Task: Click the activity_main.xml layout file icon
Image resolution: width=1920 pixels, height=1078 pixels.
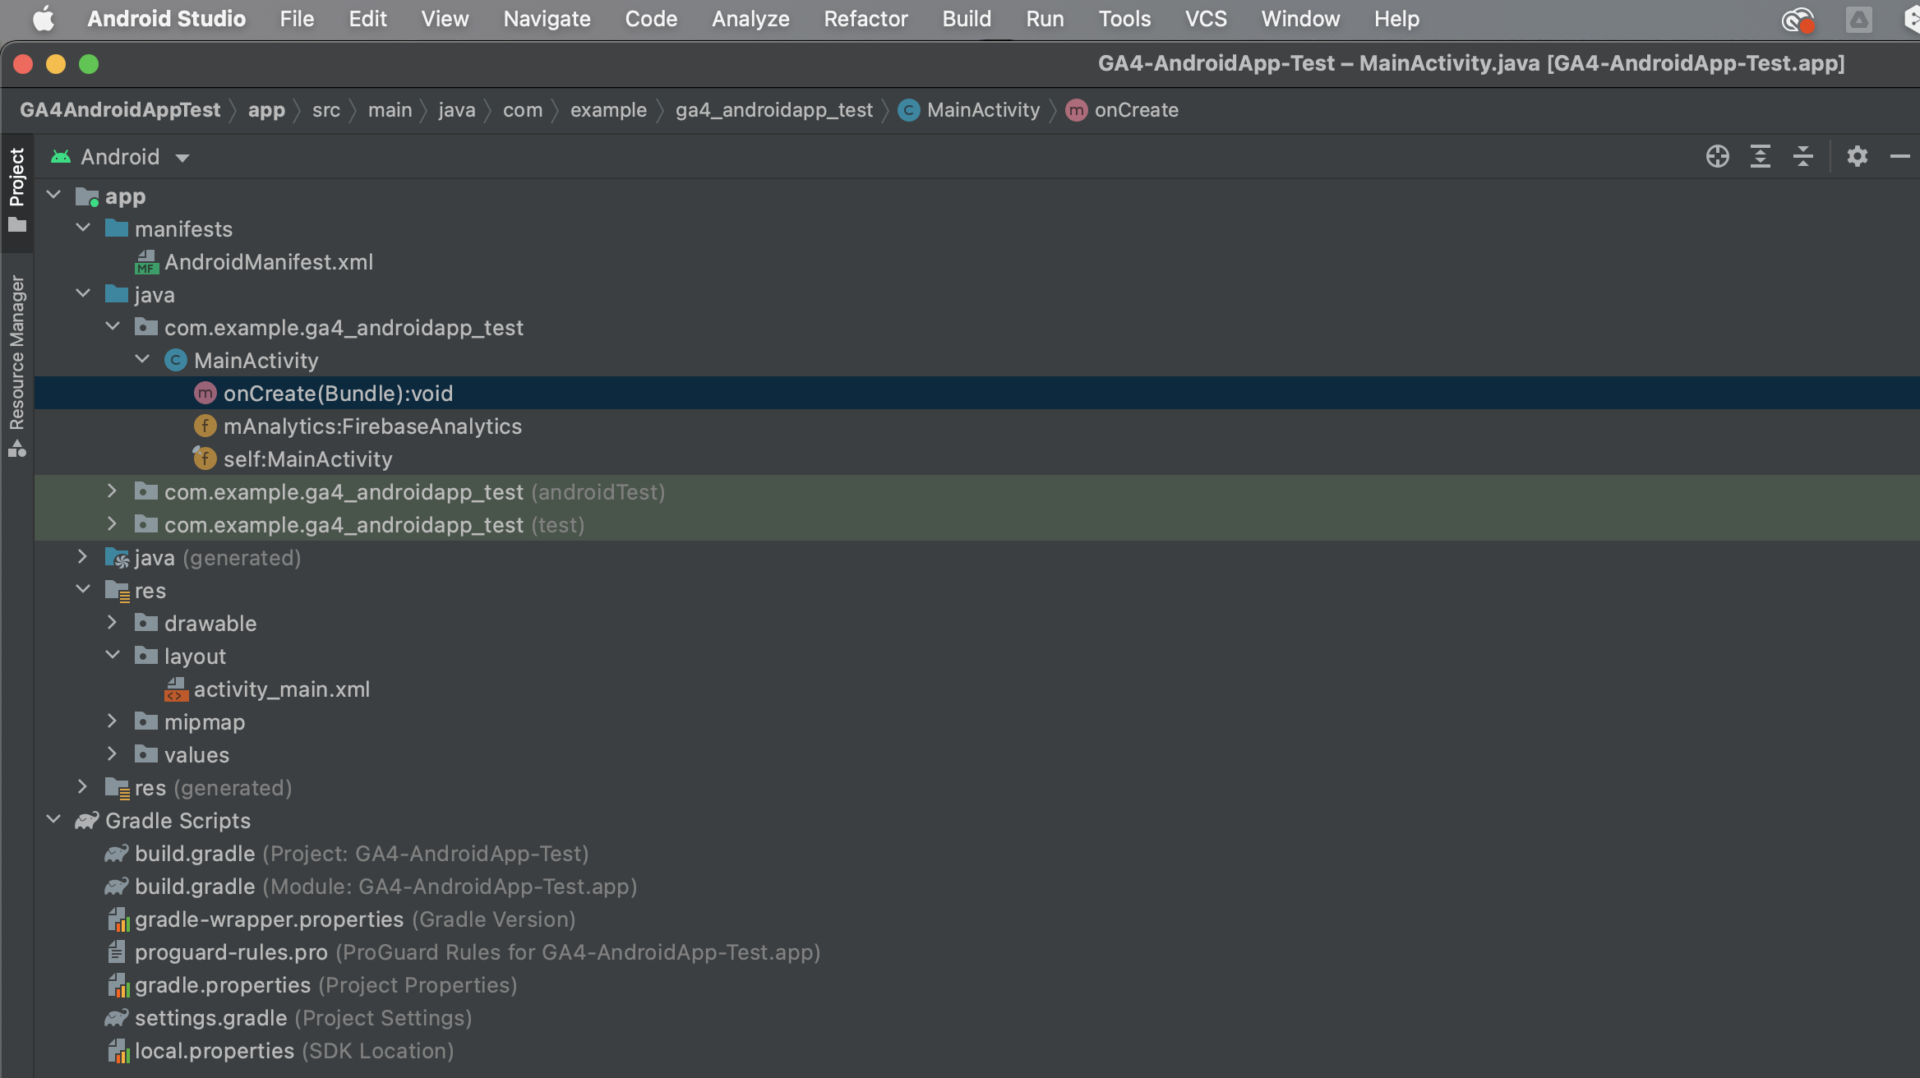Action: click(177, 689)
